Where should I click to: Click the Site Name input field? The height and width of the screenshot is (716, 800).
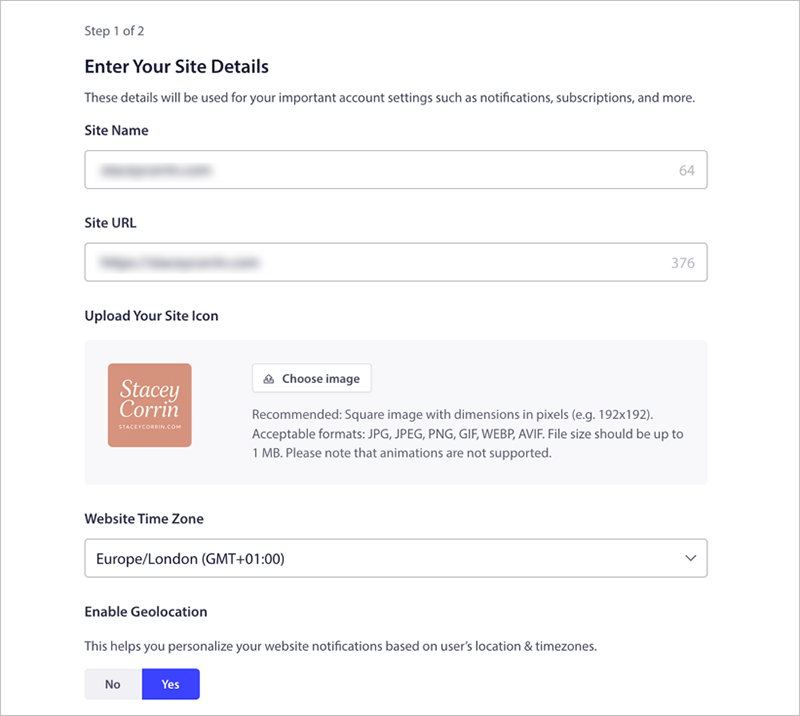[x=380, y=170]
